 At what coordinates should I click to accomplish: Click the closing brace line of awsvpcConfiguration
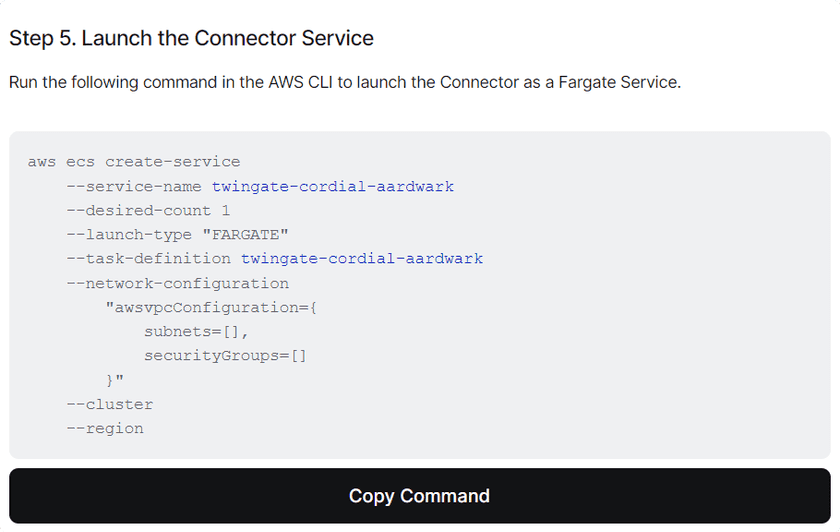[114, 380]
